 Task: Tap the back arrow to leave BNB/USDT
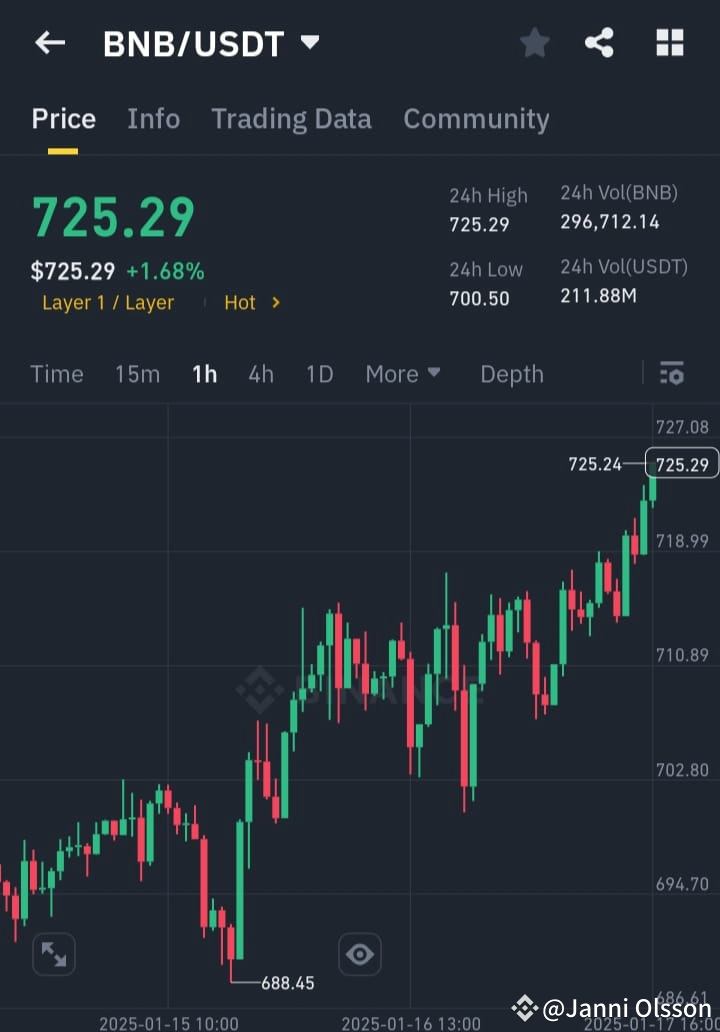[50, 42]
